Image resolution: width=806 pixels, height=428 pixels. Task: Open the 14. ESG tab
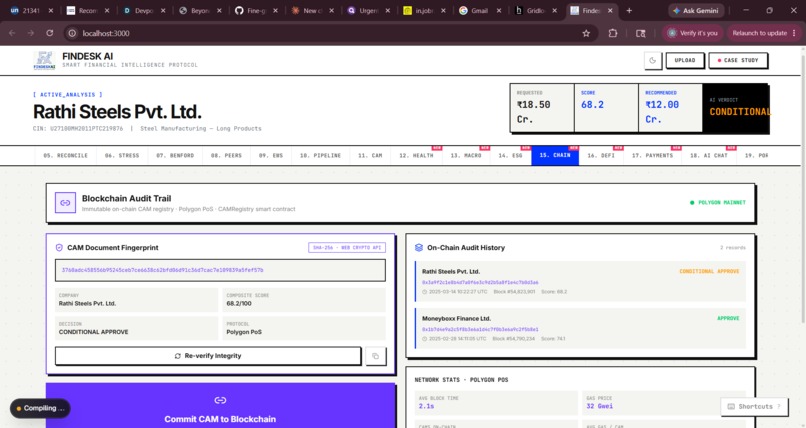point(510,155)
